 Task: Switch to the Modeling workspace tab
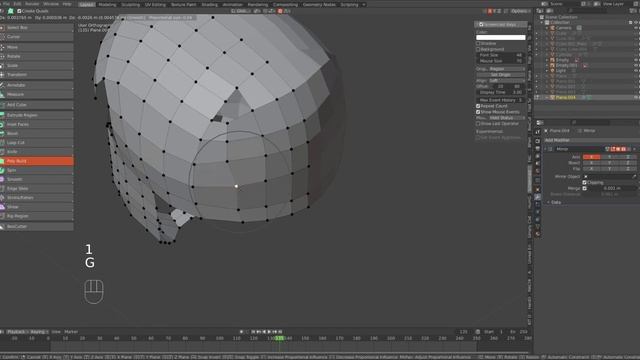click(x=107, y=4)
